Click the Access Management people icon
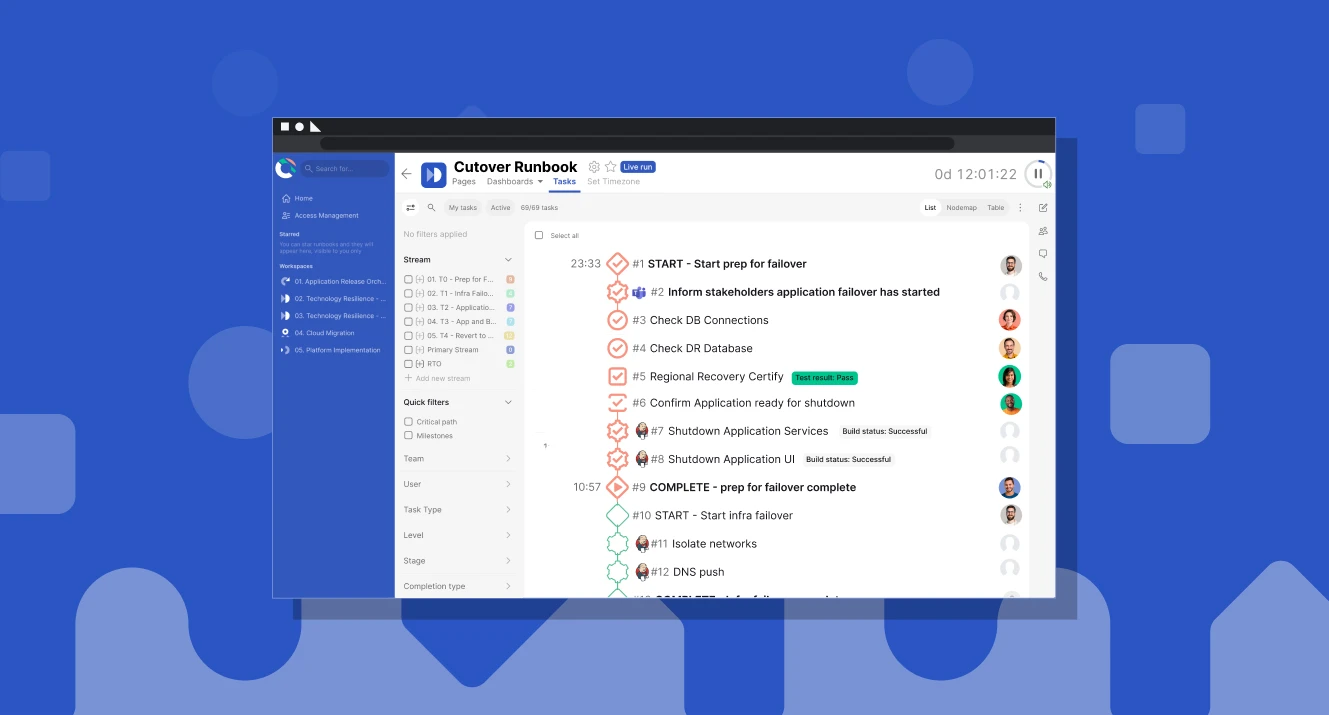This screenshot has height=715, width=1329. (x=286, y=215)
